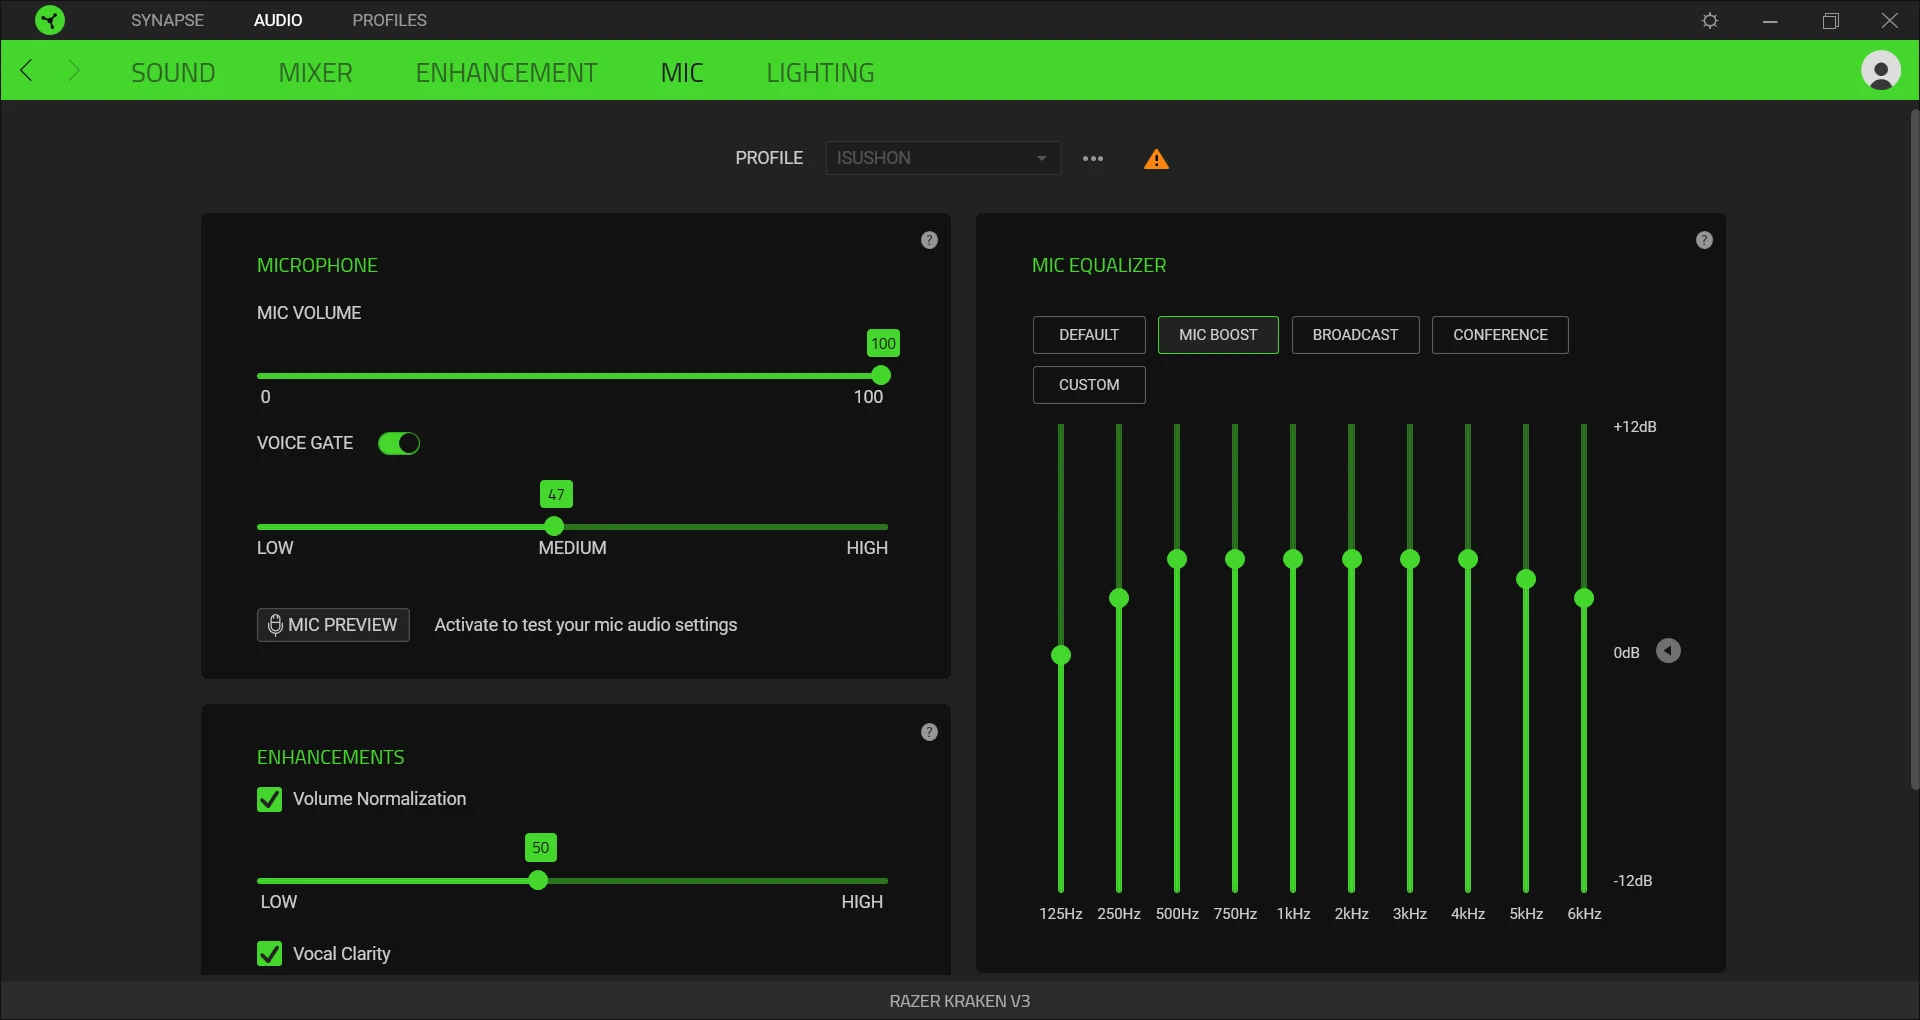The width and height of the screenshot is (1920, 1020).
Task: Click the +12dB equalizer scale label
Action: pyautogui.click(x=1635, y=427)
